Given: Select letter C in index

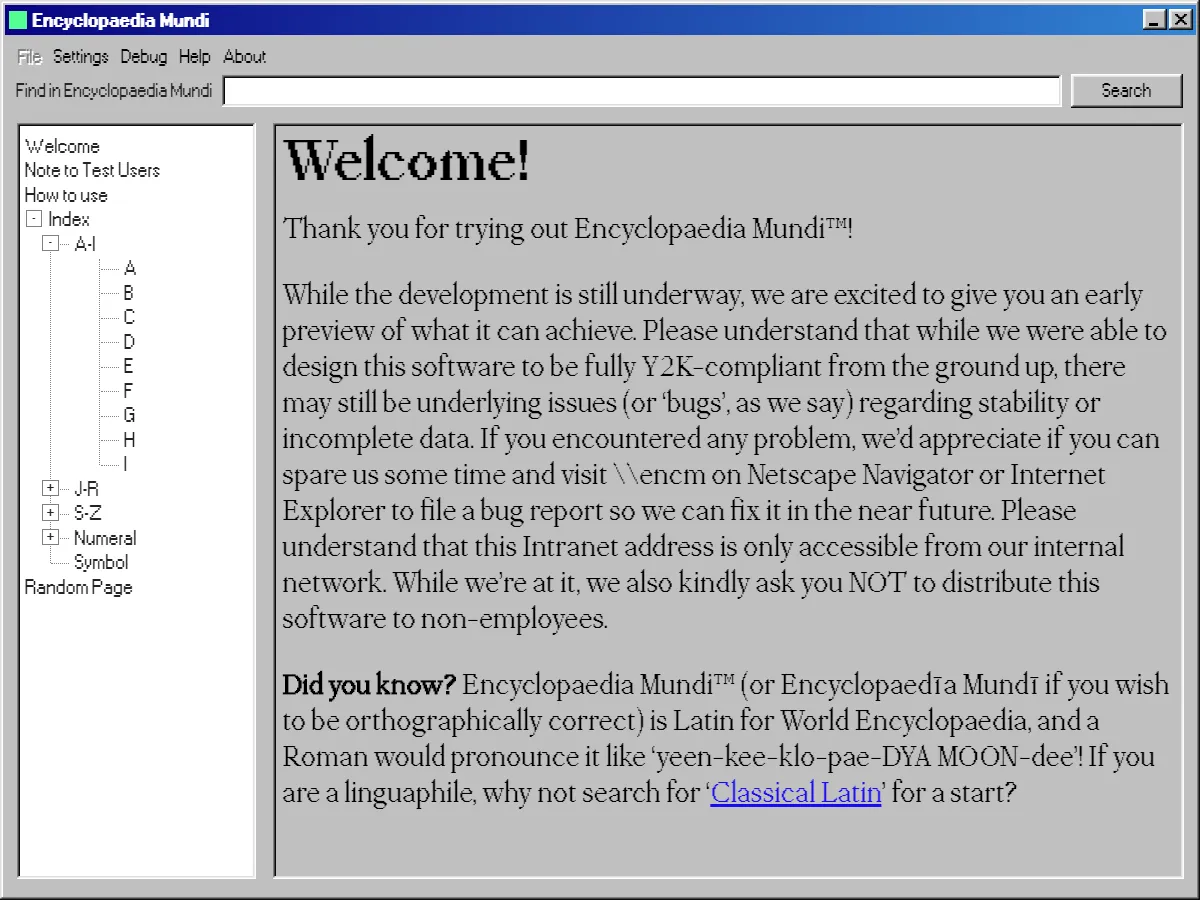Looking at the screenshot, I should 129,317.
